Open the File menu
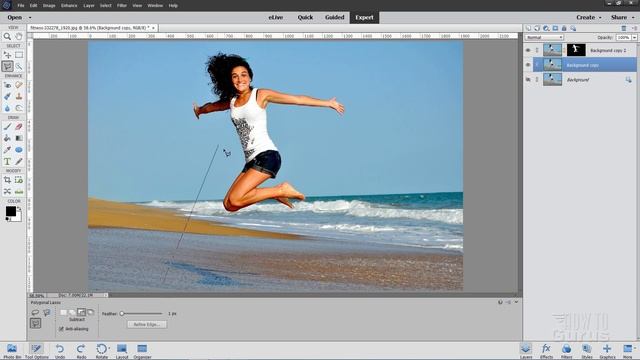This screenshot has width=640, height=360. (21, 6)
